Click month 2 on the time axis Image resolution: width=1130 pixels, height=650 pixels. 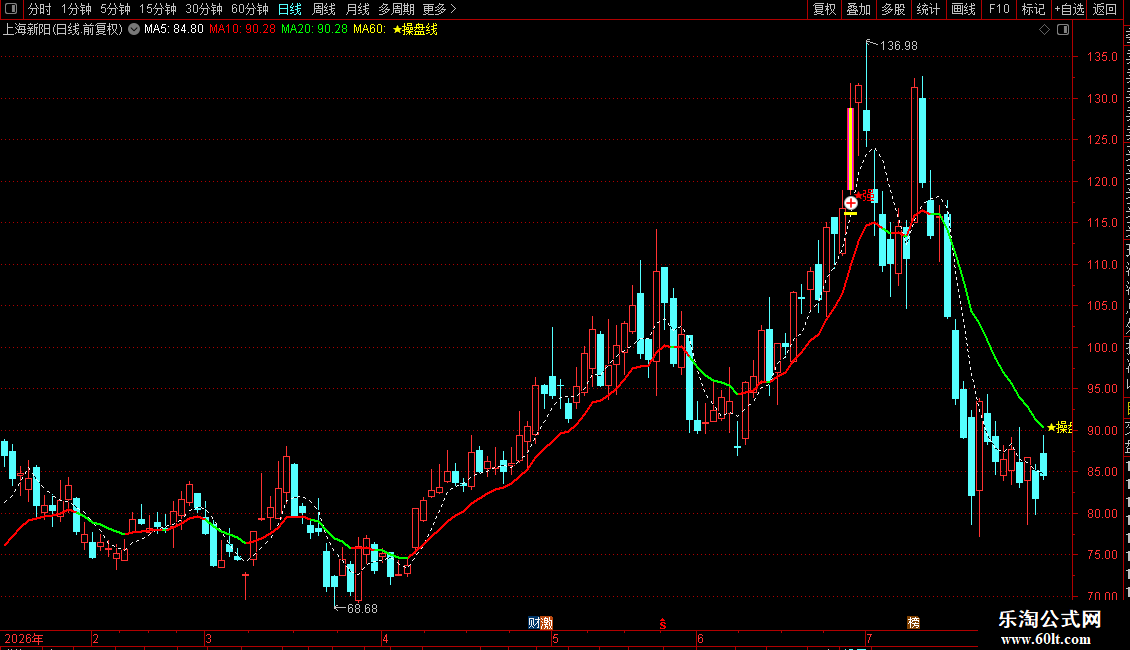[95, 638]
